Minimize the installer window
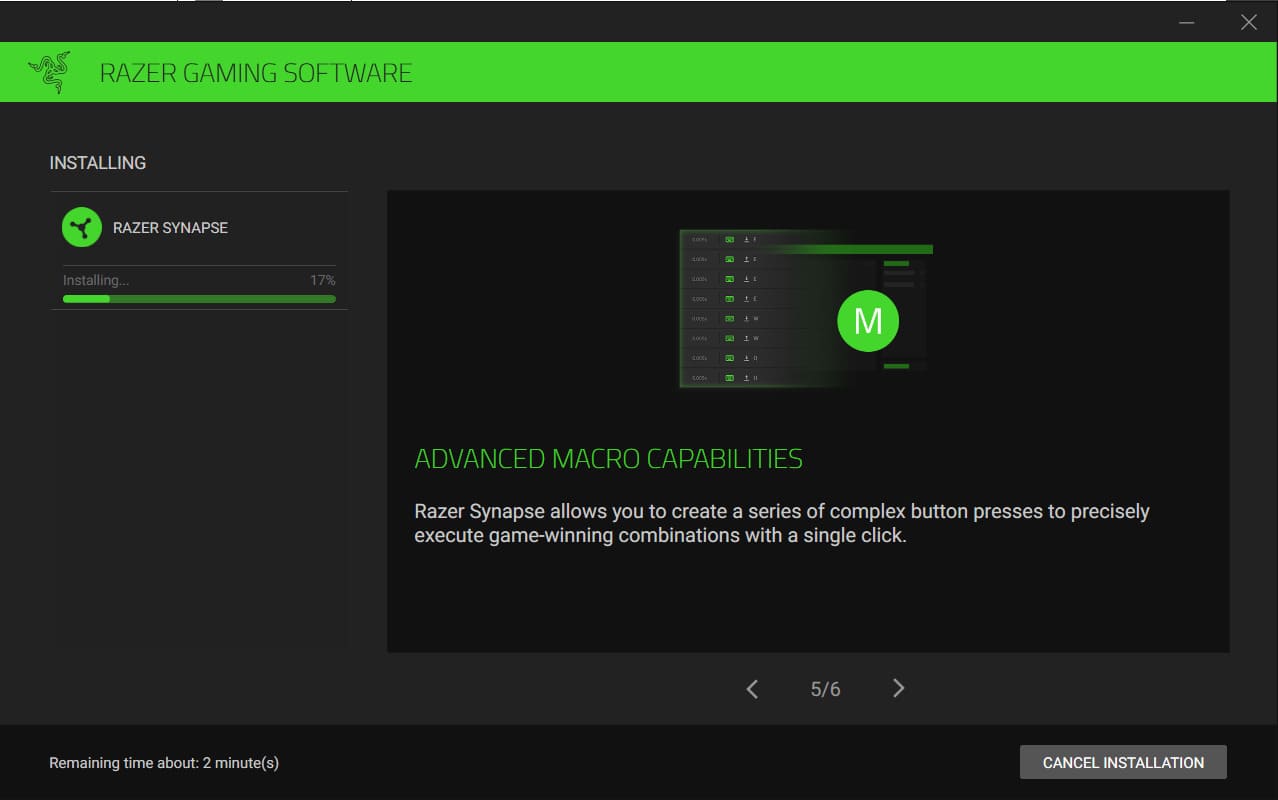1278x800 pixels. click(x=1187, y=22)
